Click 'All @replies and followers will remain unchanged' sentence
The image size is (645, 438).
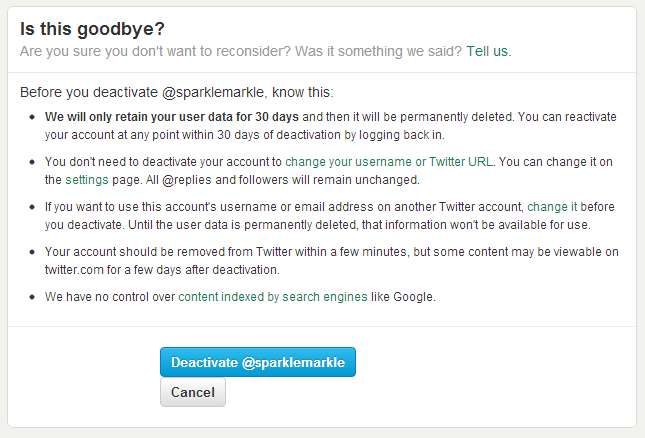[283, 180]
